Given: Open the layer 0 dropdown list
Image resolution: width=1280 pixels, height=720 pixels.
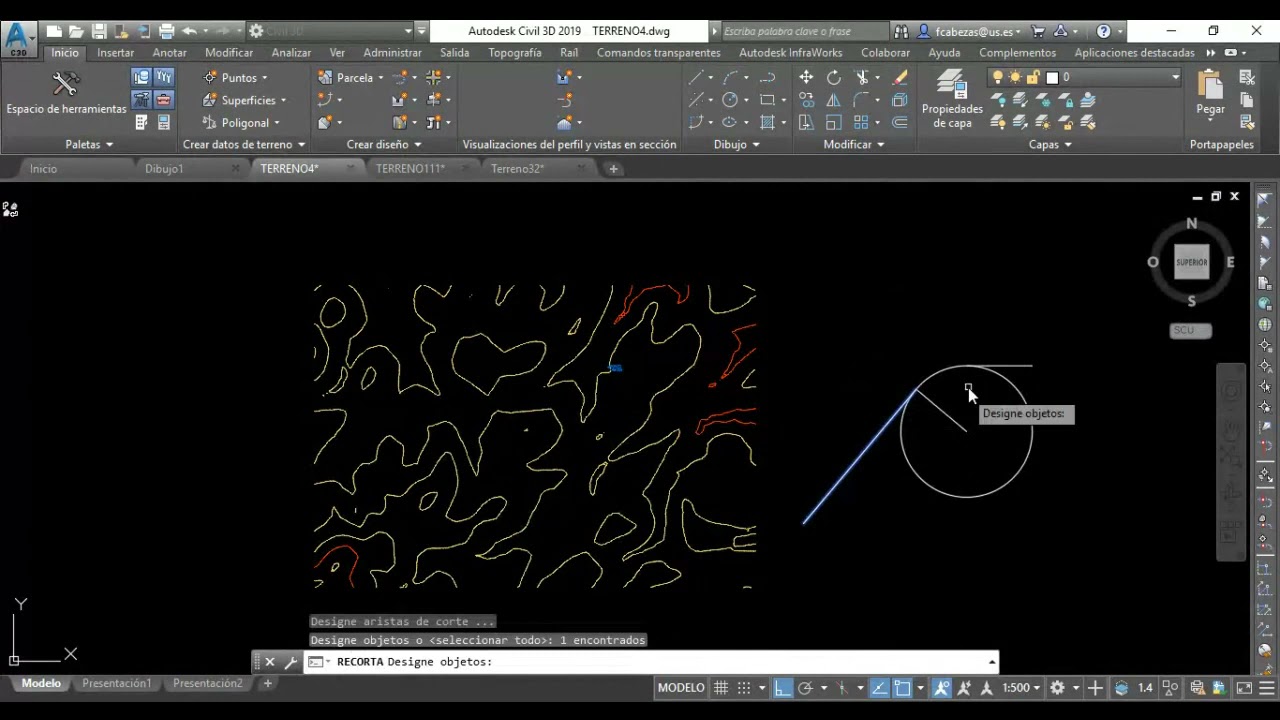Looking at the screenshot, I should pos(1175,77).
